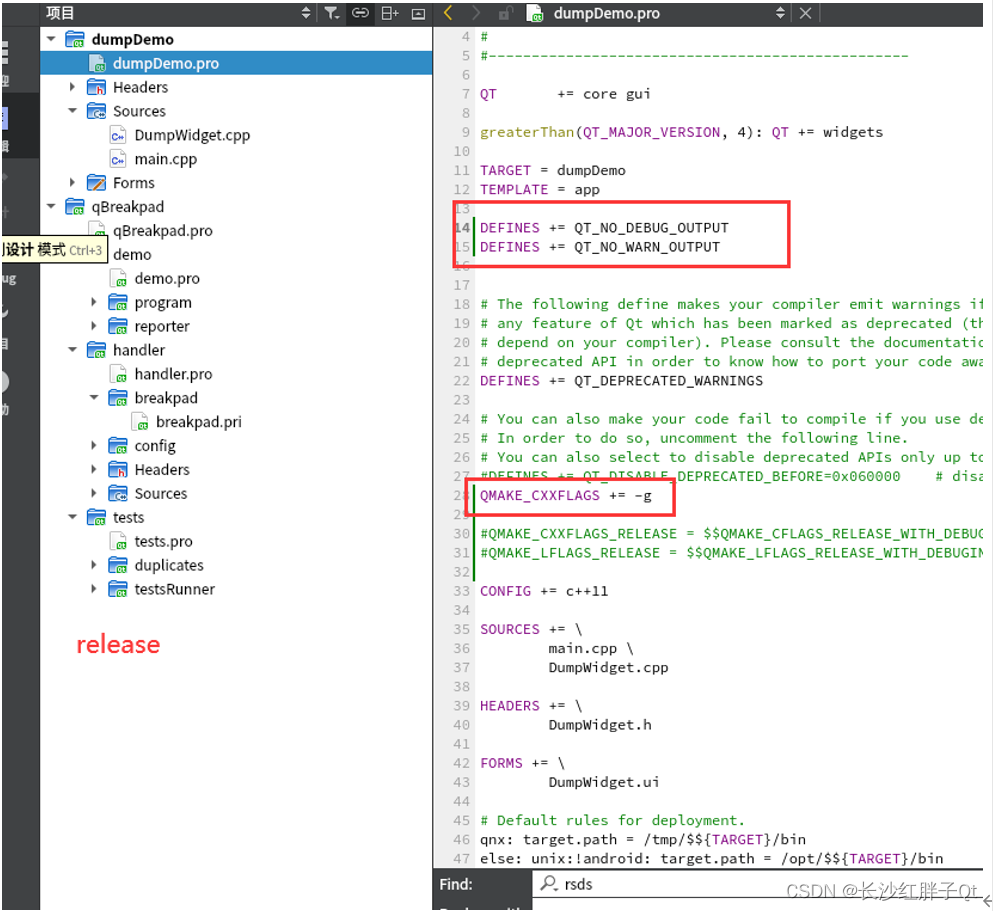993x911 pixels.
Task: Collapse the handler subproject
Action: click(72, 350)
